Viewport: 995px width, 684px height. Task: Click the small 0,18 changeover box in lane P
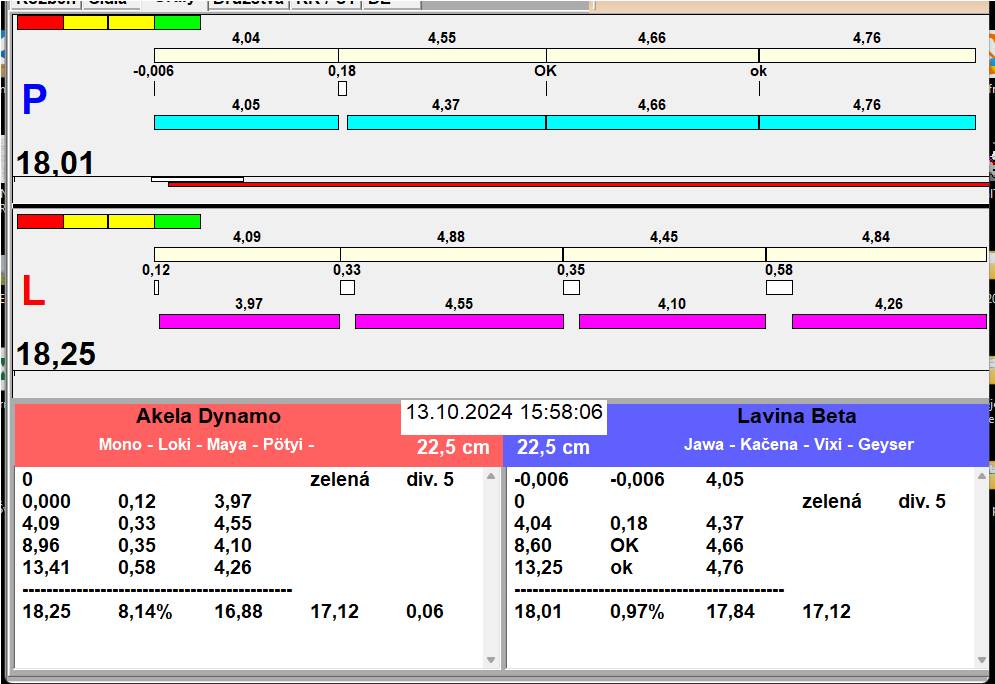(x=342, y=89)
